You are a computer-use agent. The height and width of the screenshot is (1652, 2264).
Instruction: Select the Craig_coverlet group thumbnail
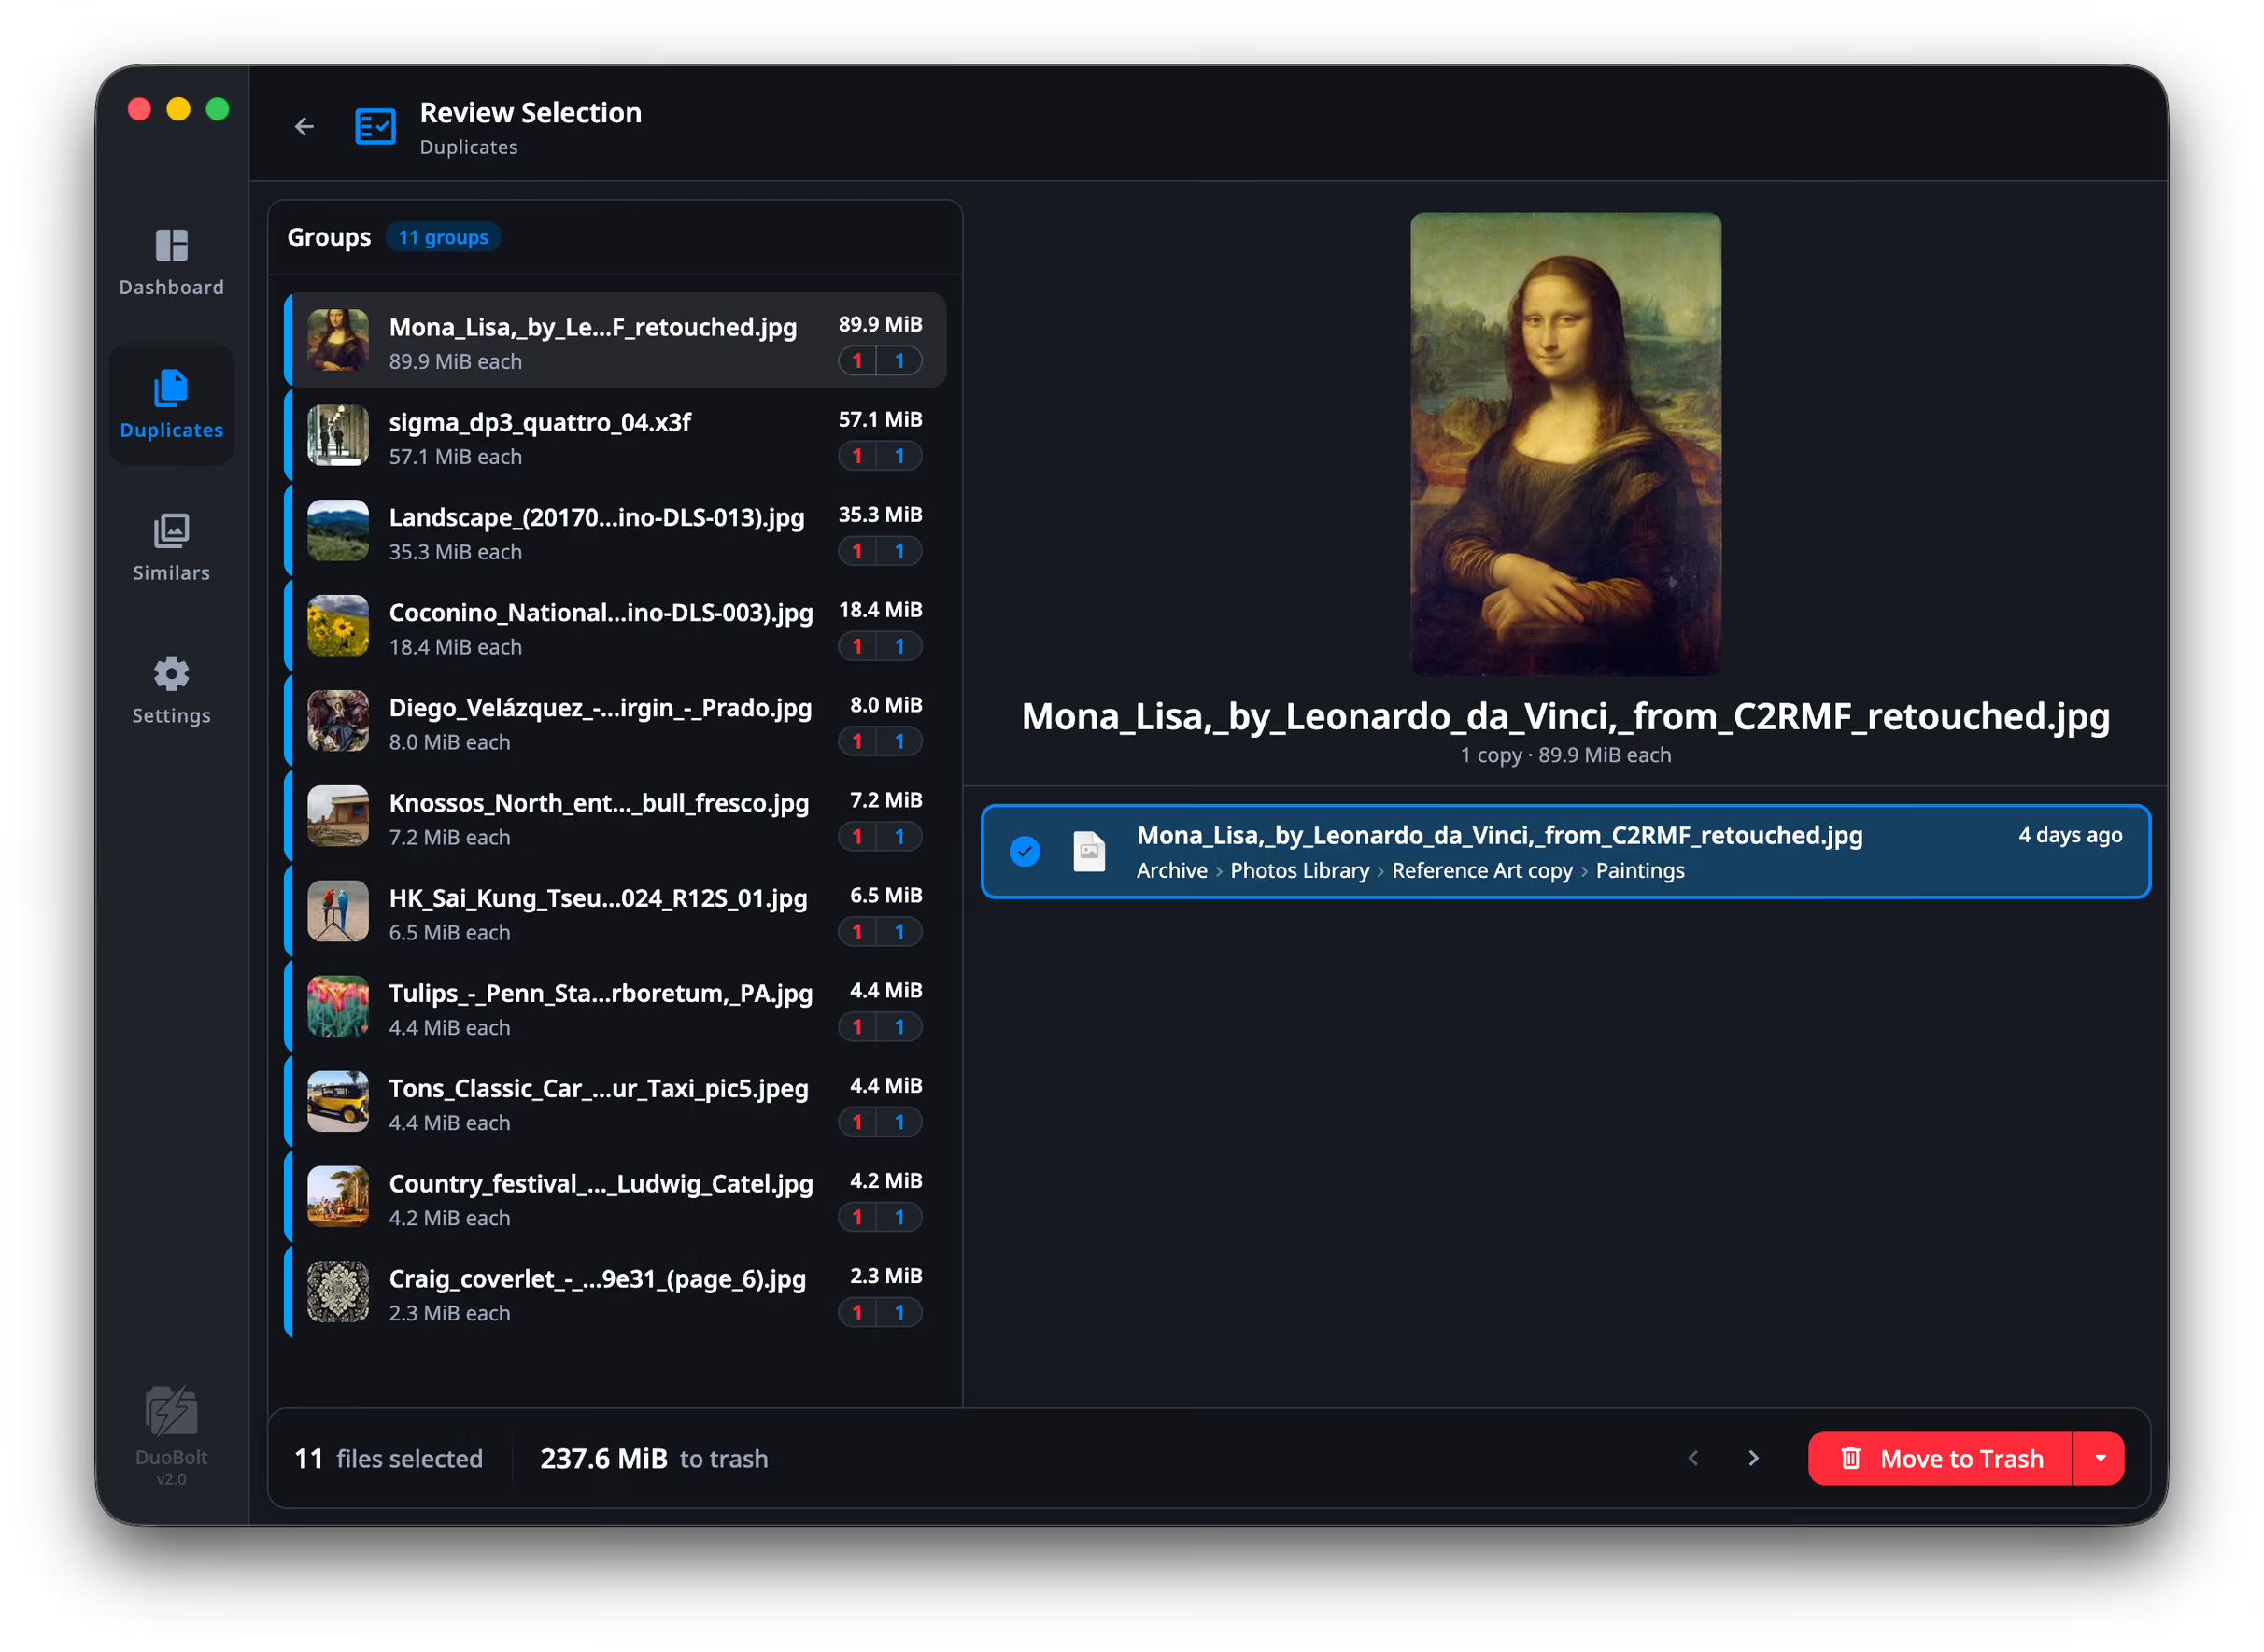coord(338,1292)
